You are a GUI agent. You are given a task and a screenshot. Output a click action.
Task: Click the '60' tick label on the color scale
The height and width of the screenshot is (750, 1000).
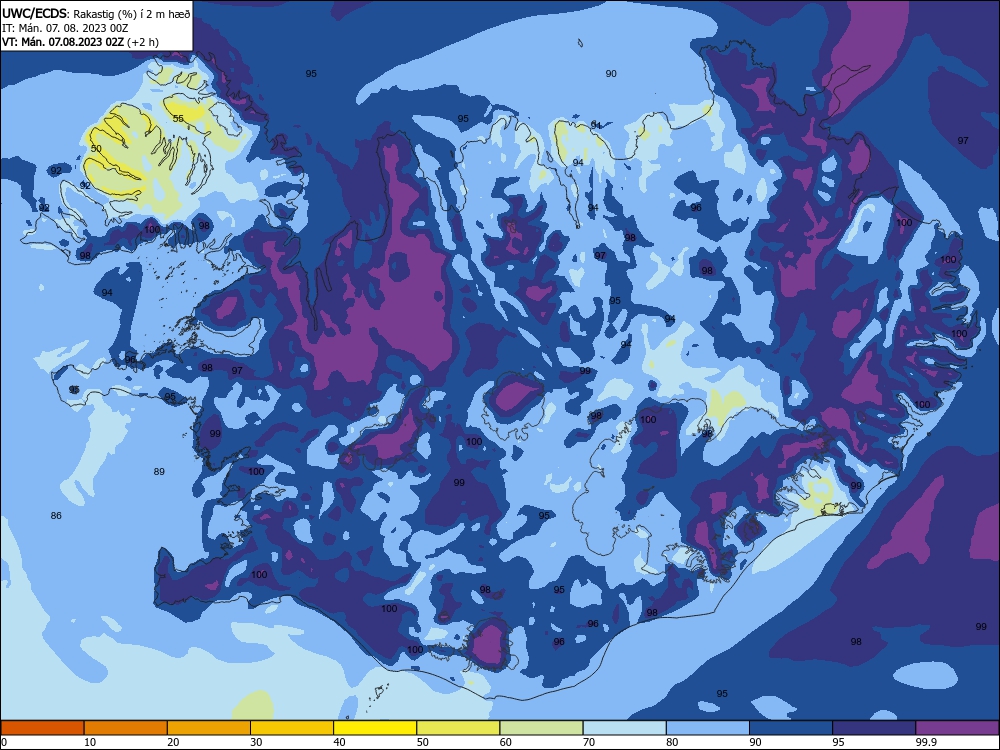(x=506, y=742)
